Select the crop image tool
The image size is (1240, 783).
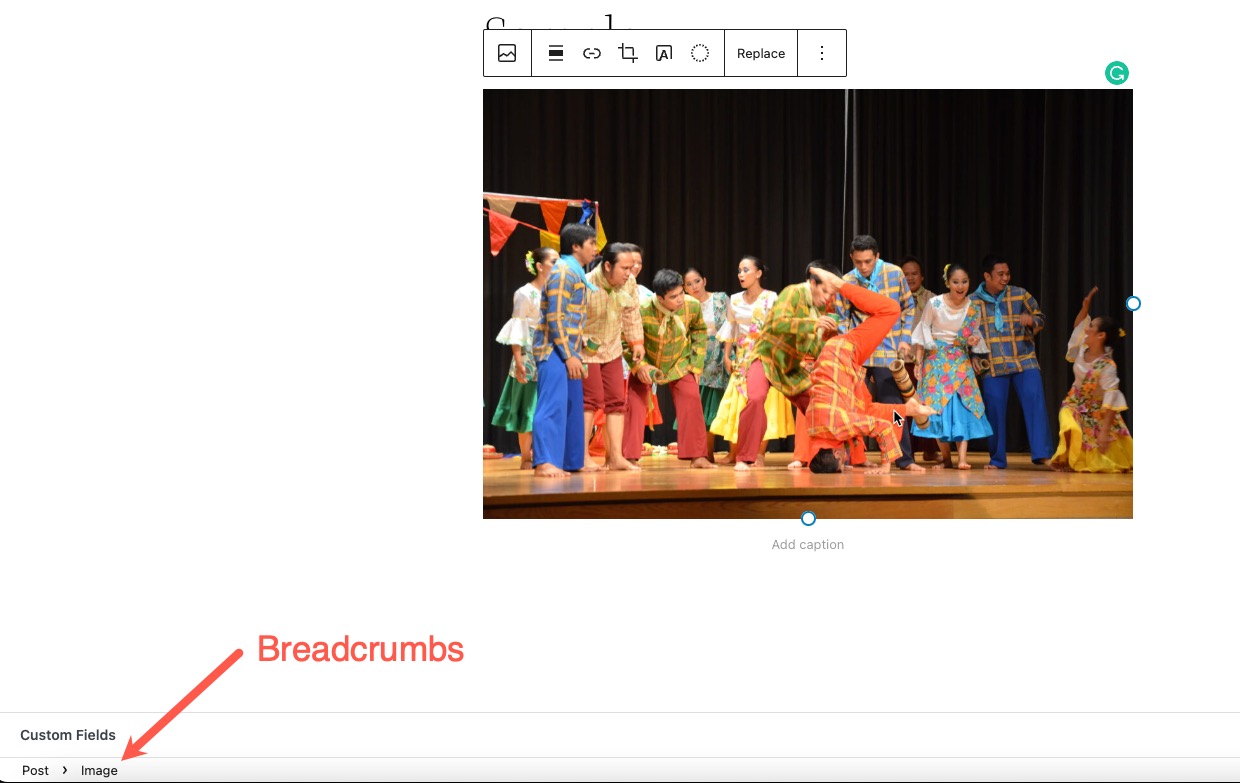628,54
